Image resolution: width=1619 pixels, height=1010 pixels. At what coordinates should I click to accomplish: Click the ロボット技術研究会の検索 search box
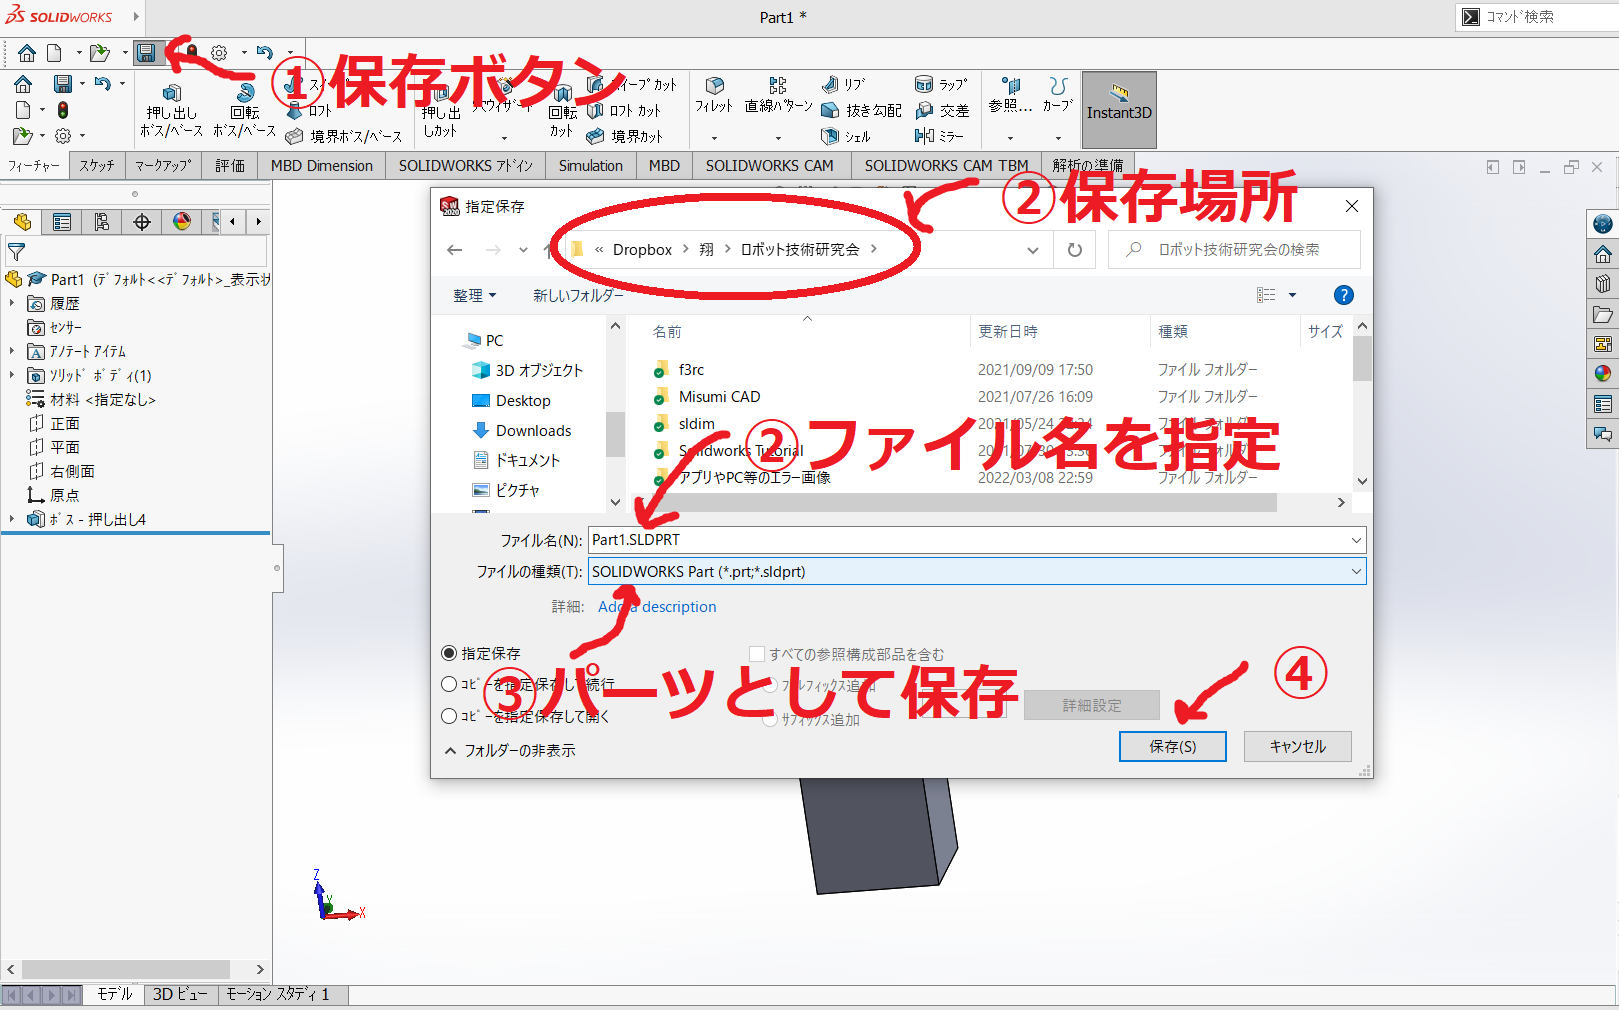(x=1235, y=250)
